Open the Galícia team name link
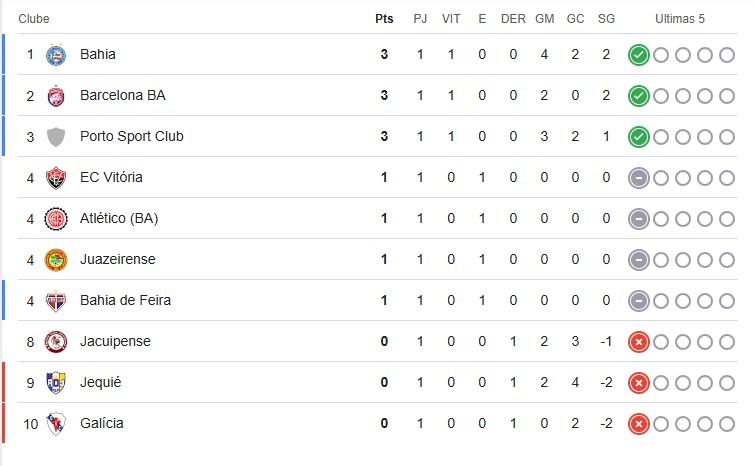Image resolution: width=754 pixels, height=466 pixels. pos(102,423)
